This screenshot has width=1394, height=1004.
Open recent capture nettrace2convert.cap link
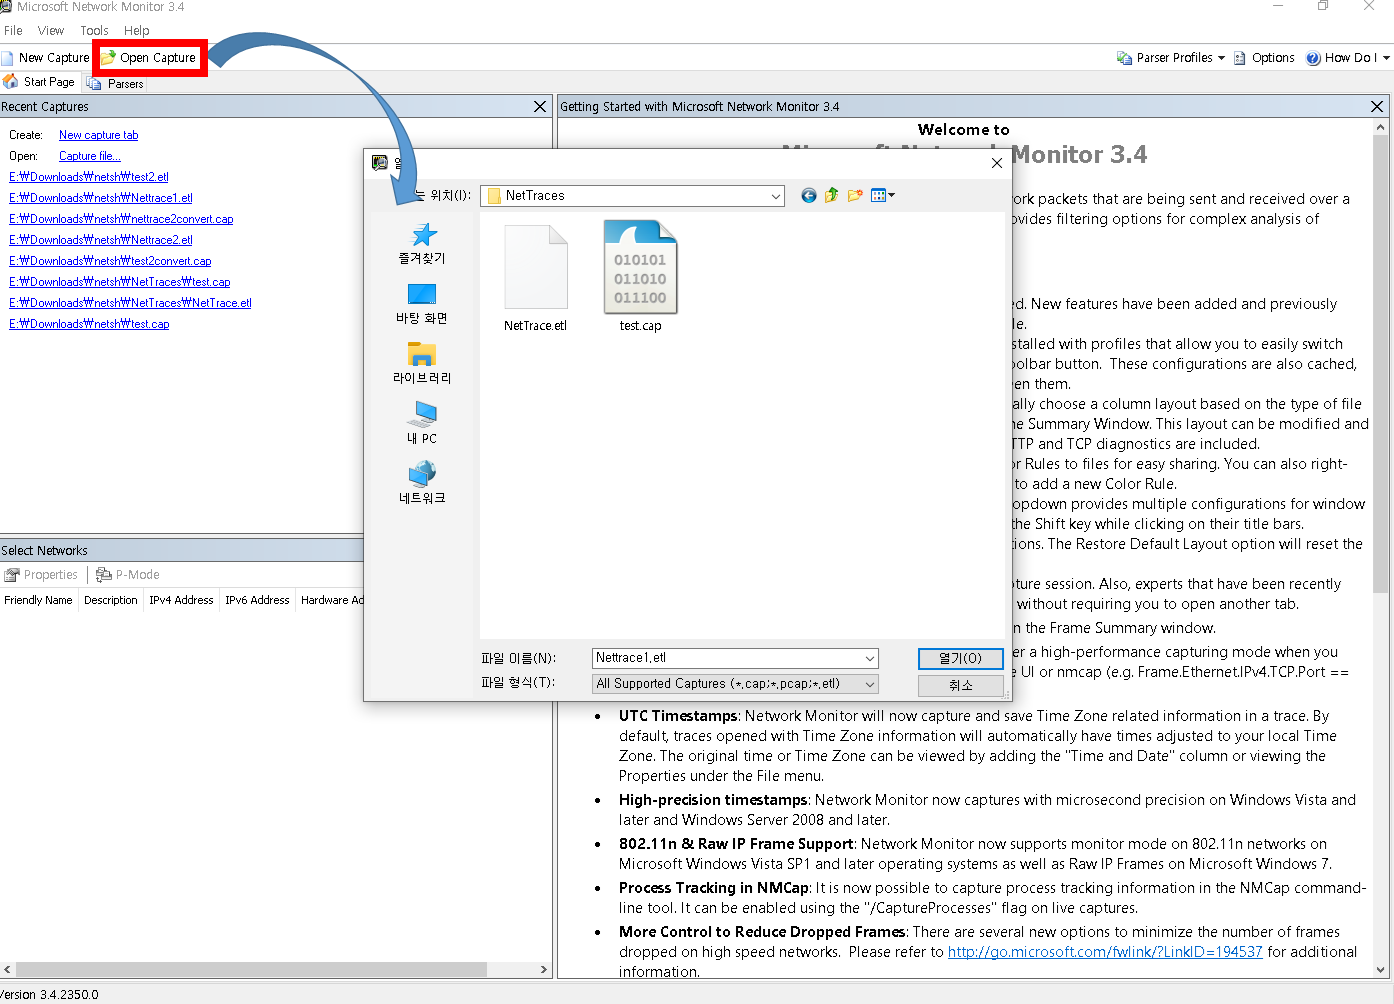[x=121, y=219]
